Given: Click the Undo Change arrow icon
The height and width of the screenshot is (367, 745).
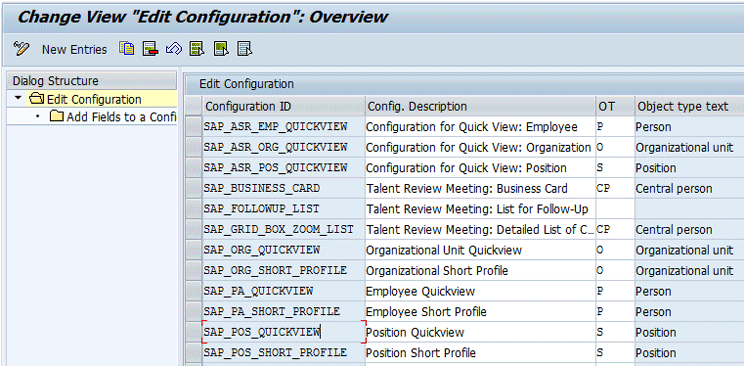Looking at the screenshot, I should [174, 48].
